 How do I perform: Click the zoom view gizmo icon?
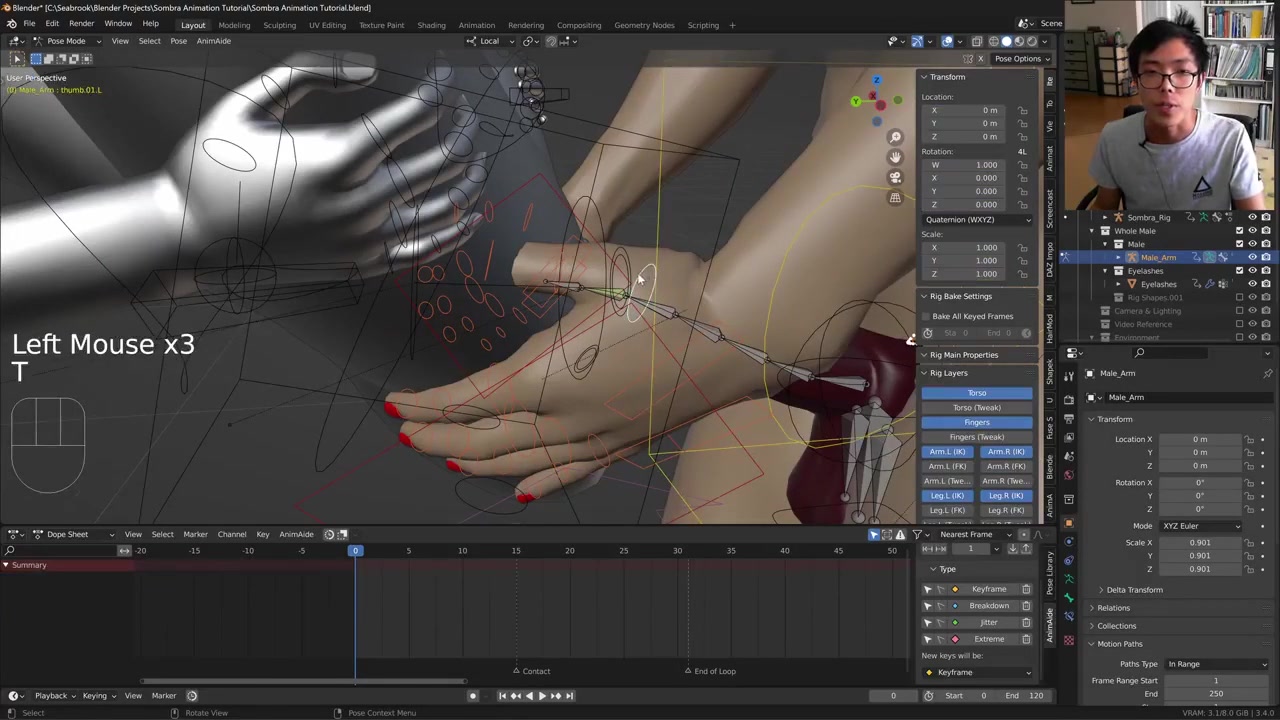point(895,137)
